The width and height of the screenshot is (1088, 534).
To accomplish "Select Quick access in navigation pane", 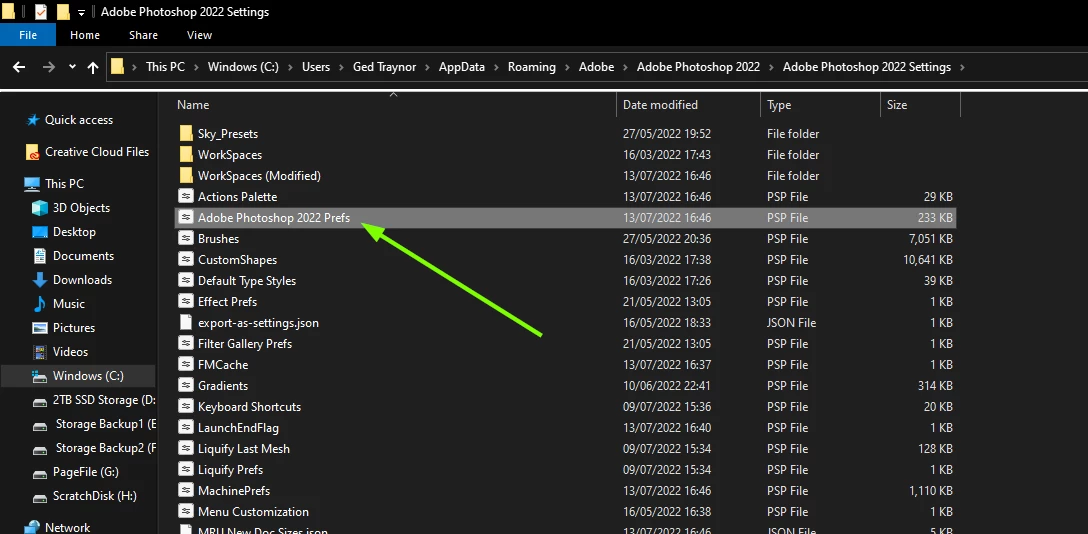I will (x=78, y=120).
